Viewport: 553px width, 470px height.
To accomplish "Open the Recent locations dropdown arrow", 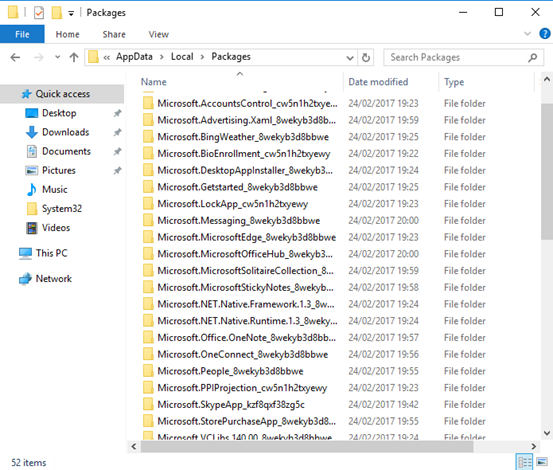I will click(57, 57).
